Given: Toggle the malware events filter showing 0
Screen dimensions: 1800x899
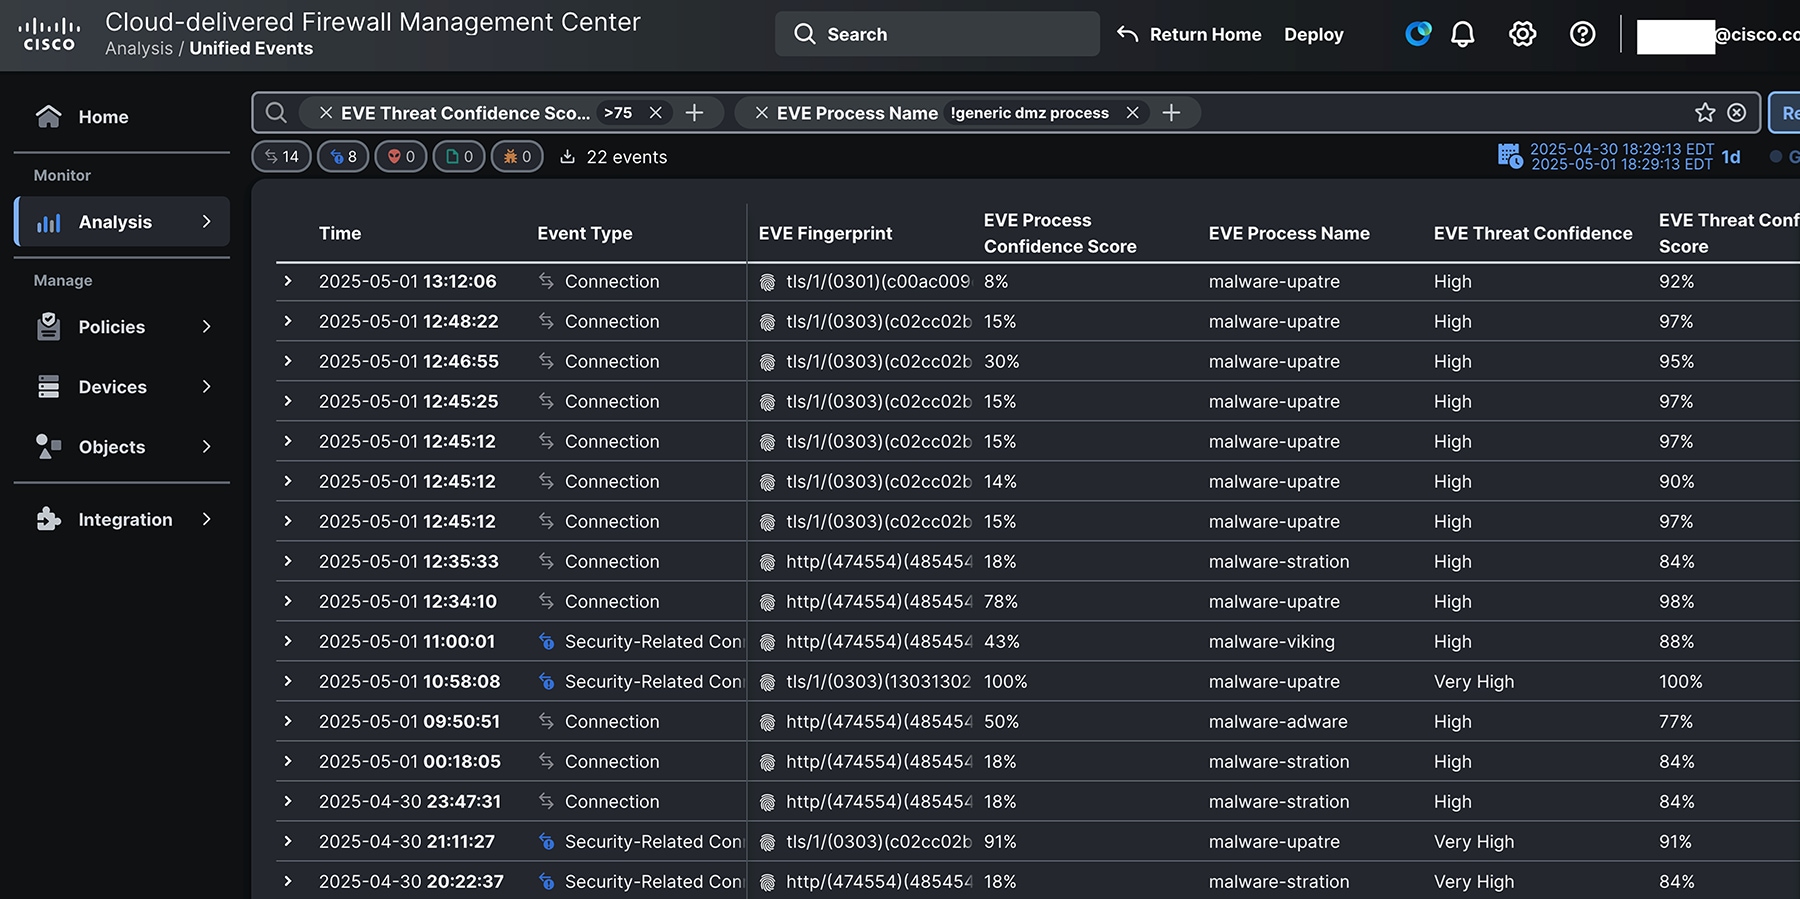Looking at the screenshot, I should point(517,157).
